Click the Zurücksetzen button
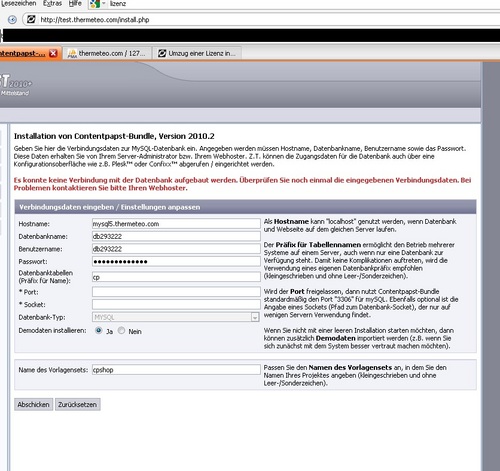 (x=77, y=404)
